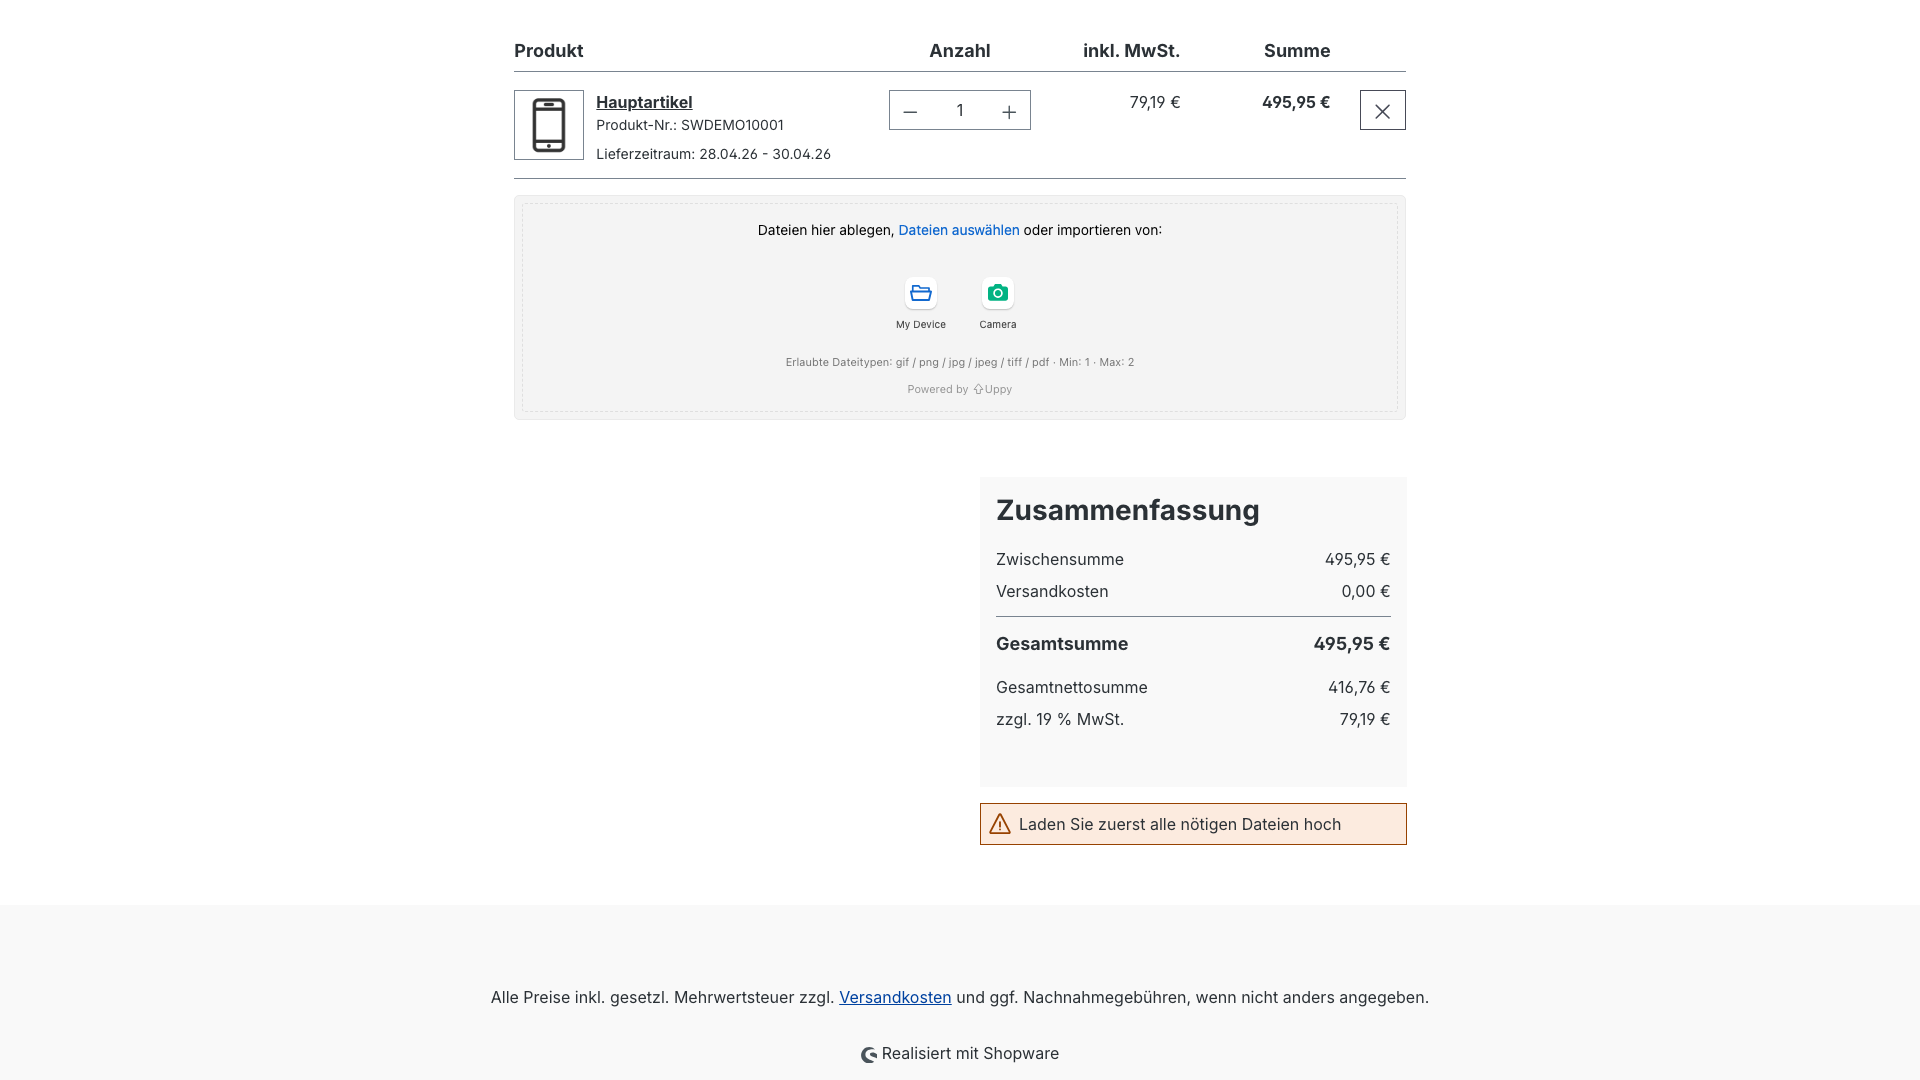
Task: Click the upload files warning message
Action: point(1180,824)
